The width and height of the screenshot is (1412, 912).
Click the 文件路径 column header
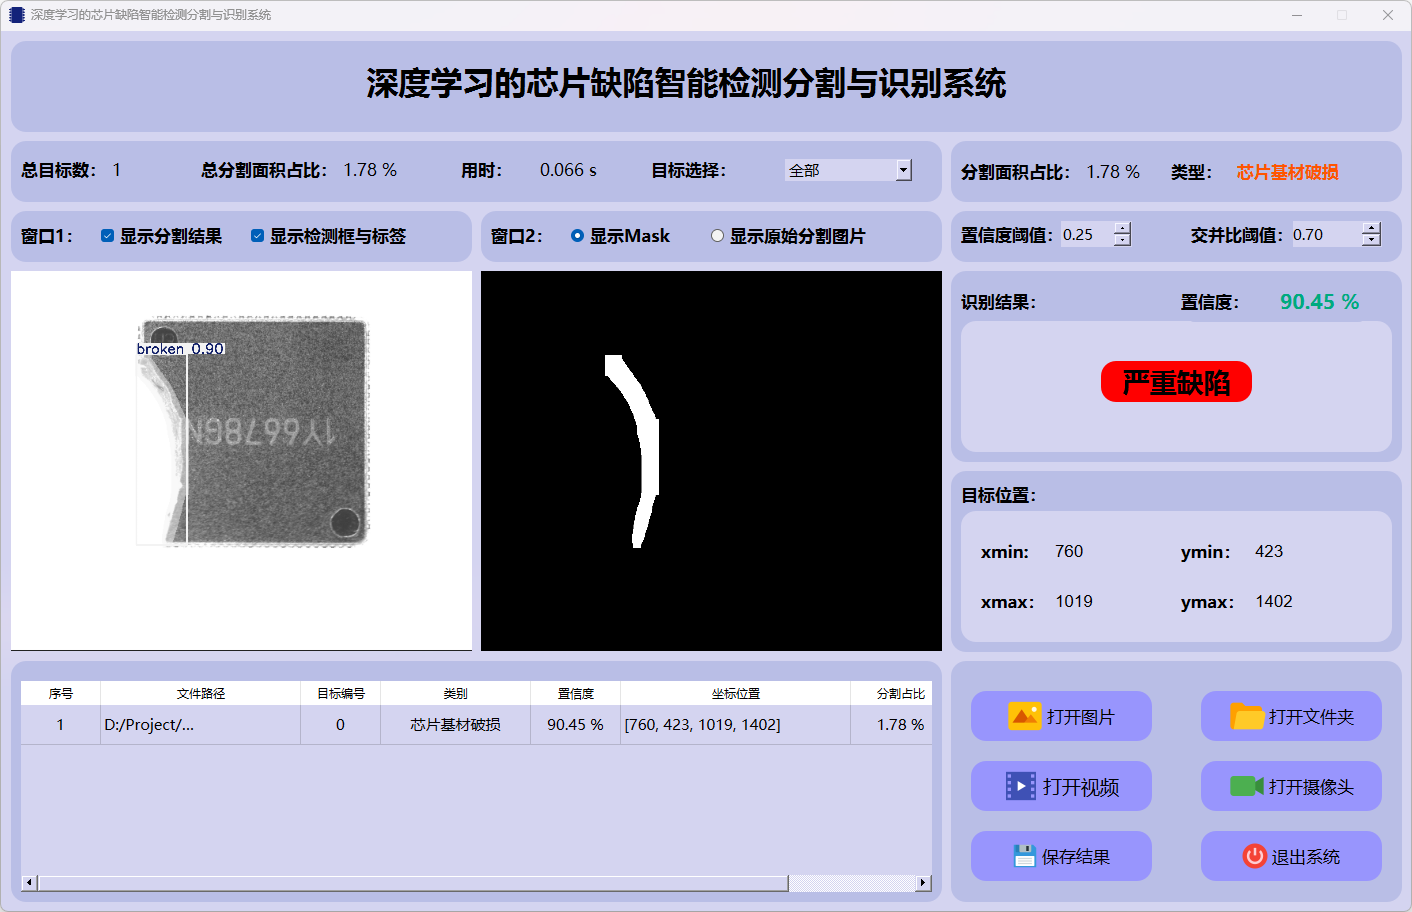(x=200, y=693)
